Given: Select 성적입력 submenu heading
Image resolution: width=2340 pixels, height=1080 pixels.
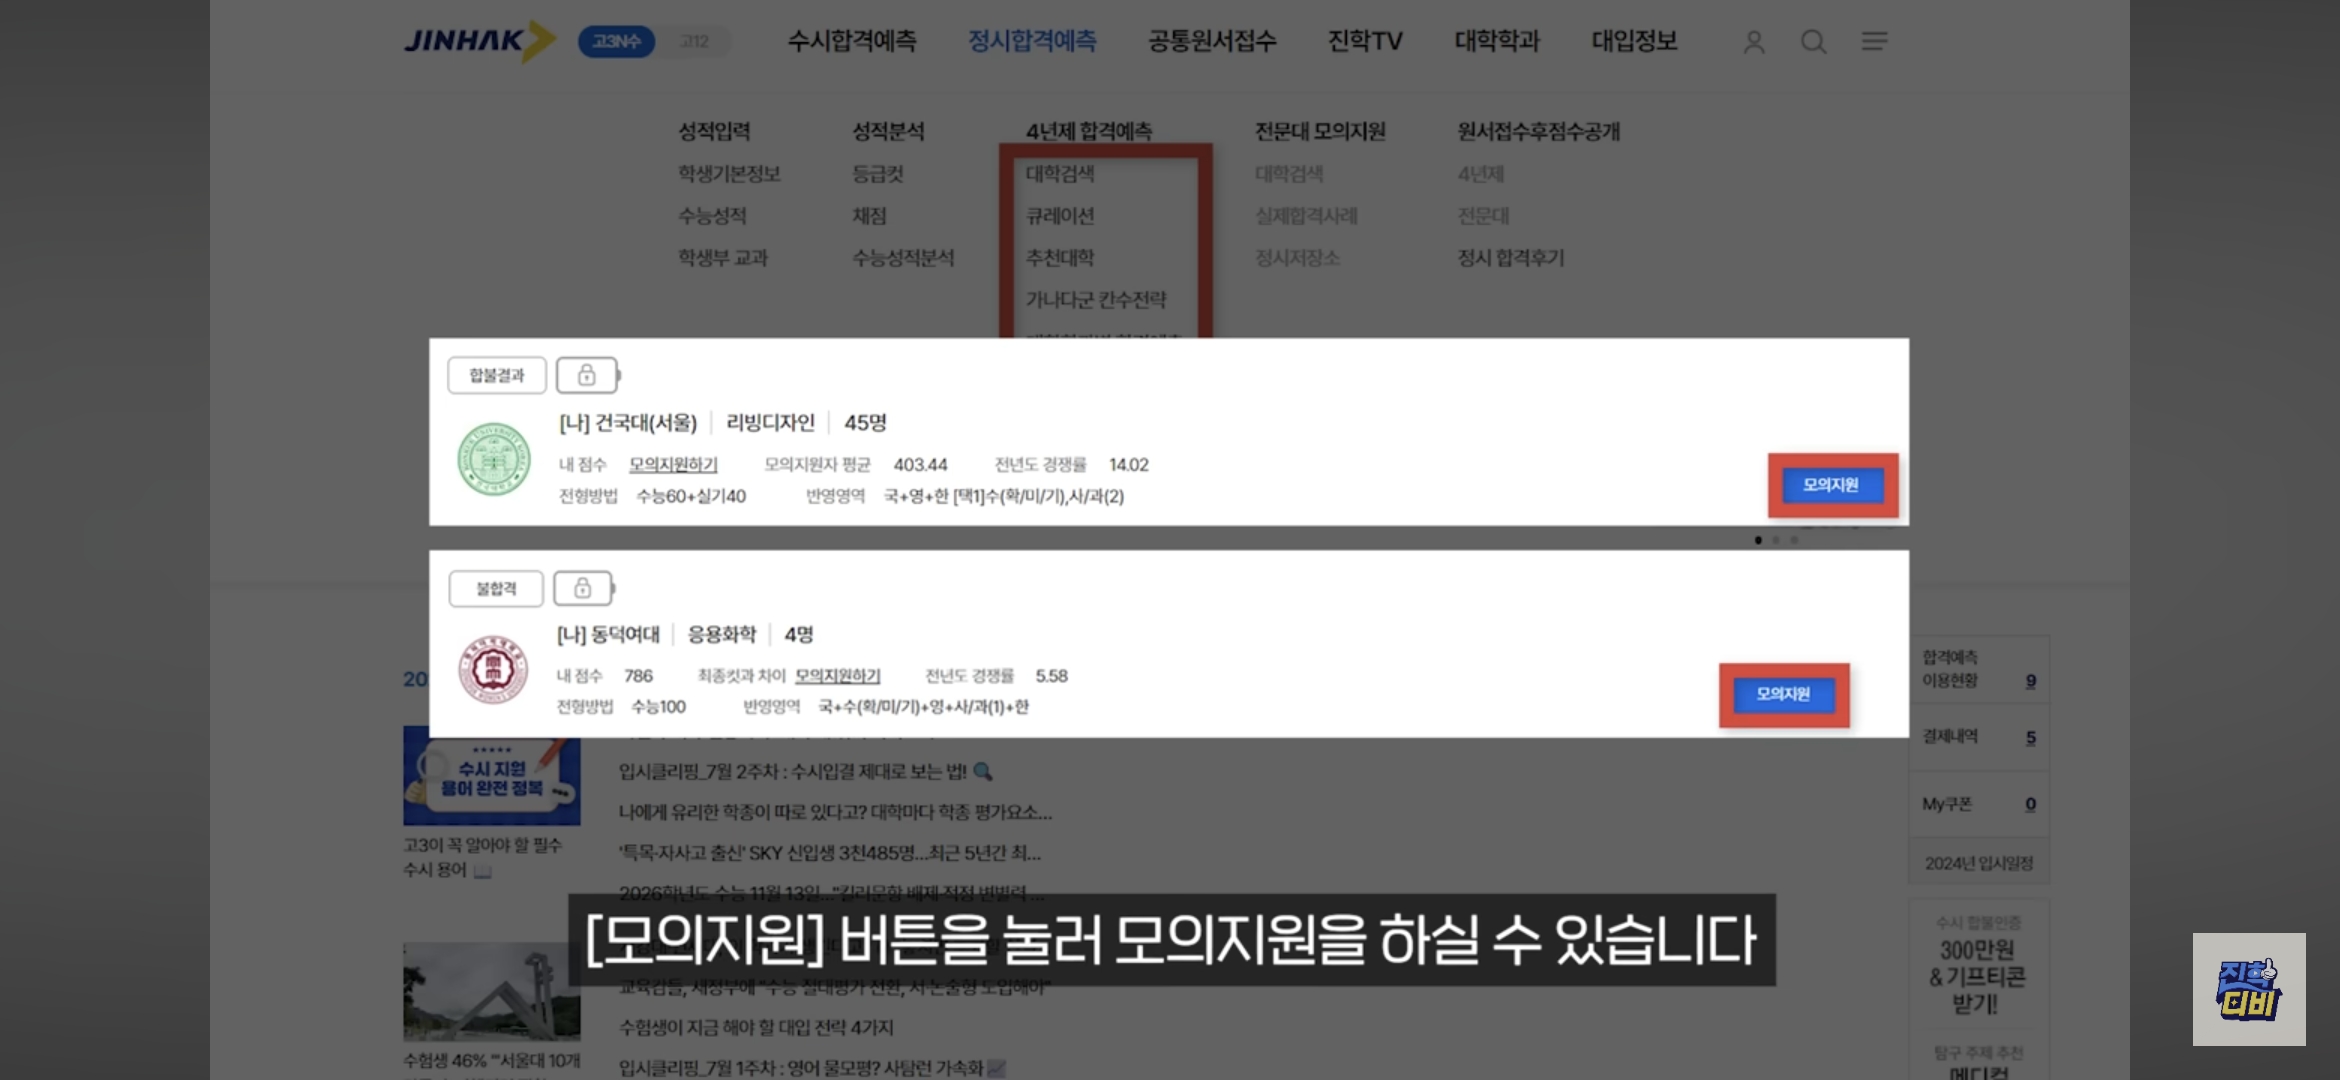Looking at the screenshot, I should tap(714, 131).
